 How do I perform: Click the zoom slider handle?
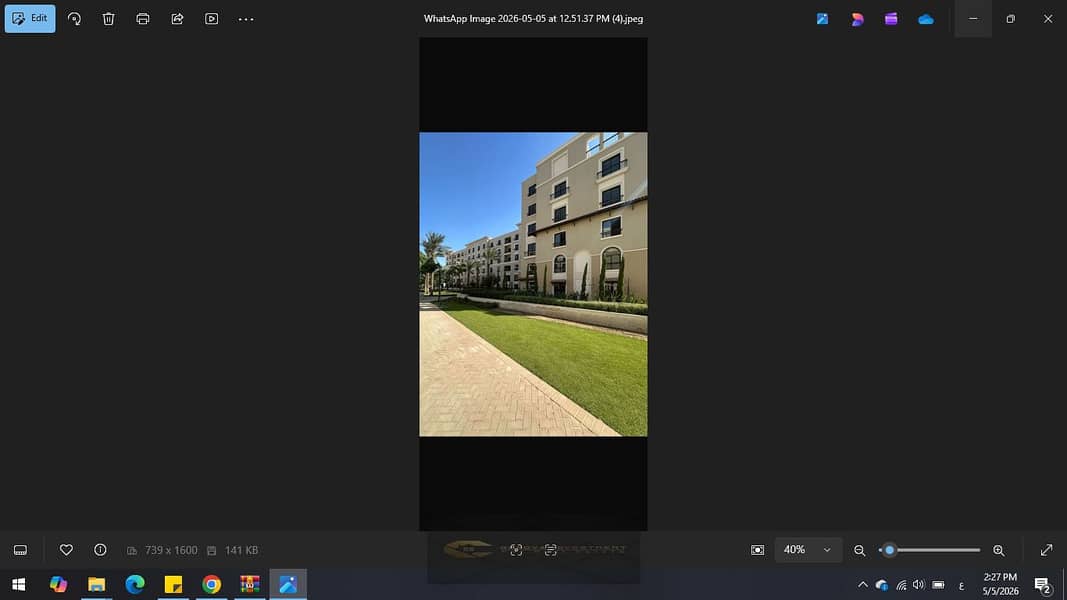tap(889, 550)
